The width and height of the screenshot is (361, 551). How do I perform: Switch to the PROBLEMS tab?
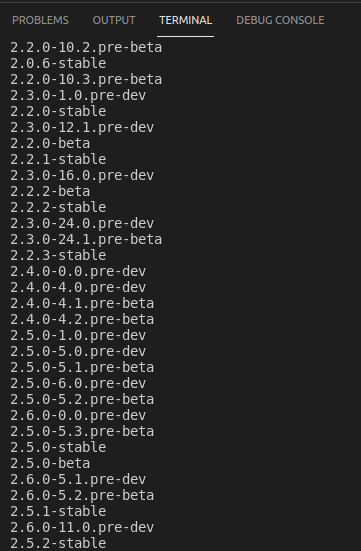(40, 20)
